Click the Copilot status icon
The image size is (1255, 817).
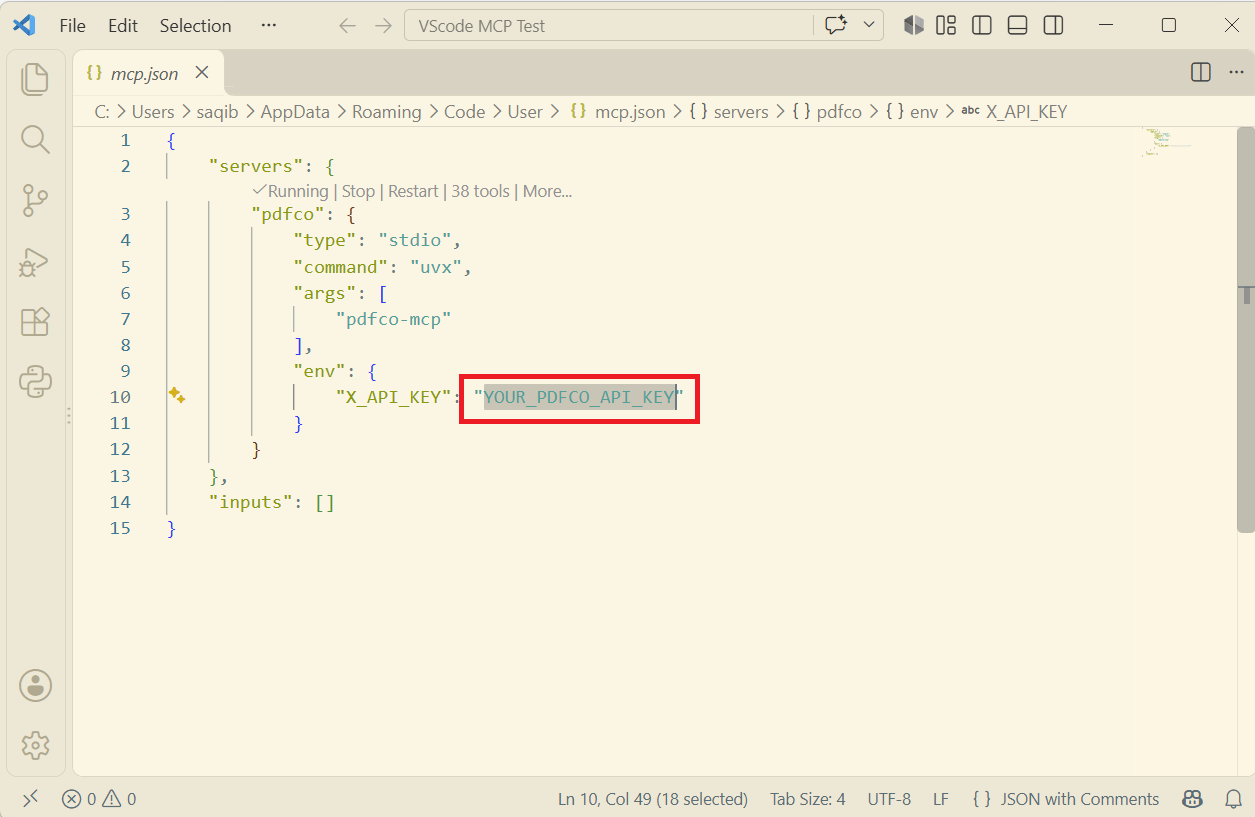tap(1192, 799)
